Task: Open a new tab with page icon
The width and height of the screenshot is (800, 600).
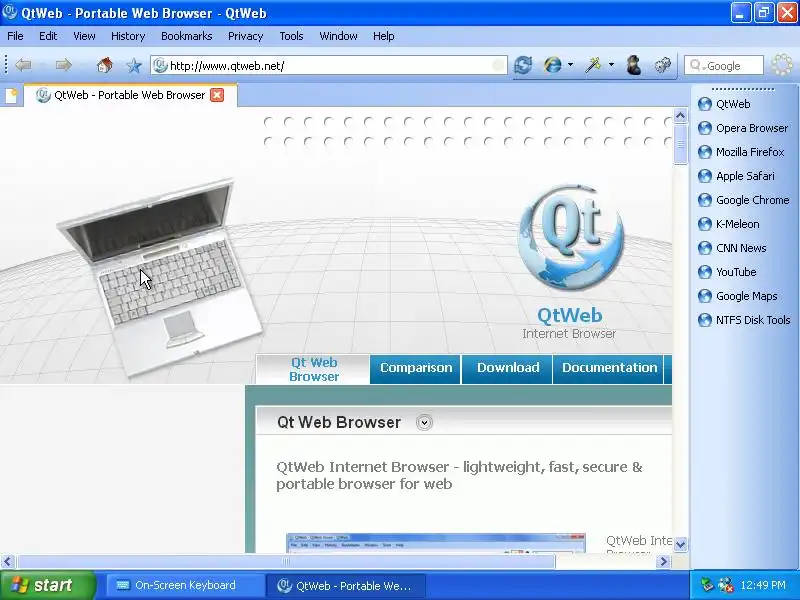Action: (11, 95)
